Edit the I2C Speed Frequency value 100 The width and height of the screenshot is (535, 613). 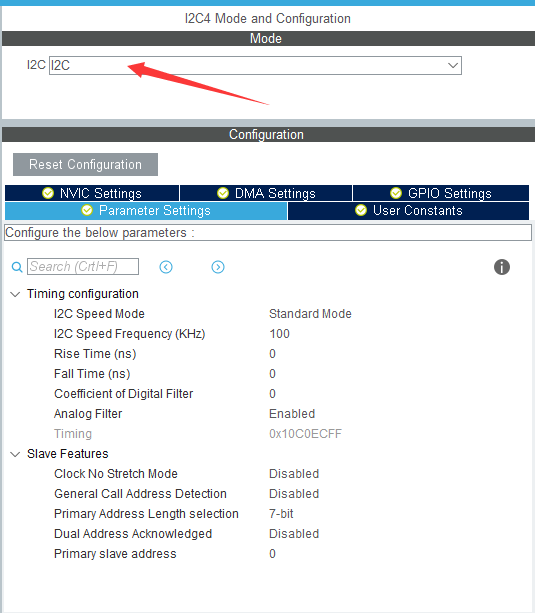(279, 334)
